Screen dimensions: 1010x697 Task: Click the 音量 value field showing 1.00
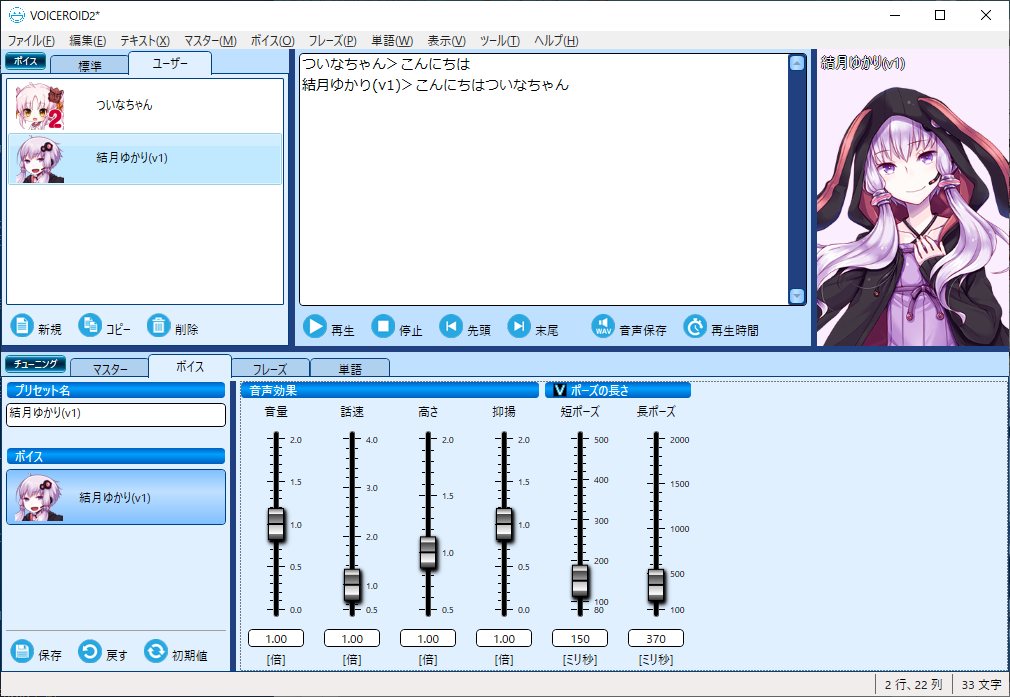(x=276, y=638)
